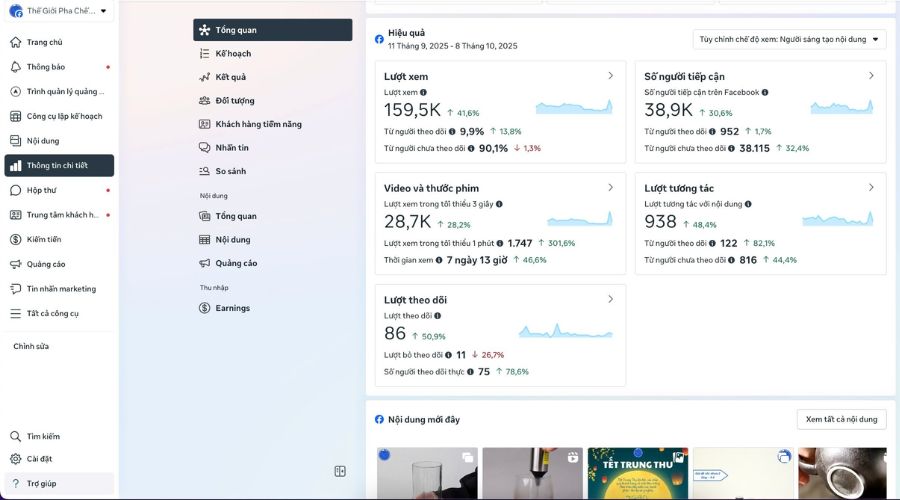Select Thông tin chi tiết bar chart icon
Image resolution: width=900 pixels, height=500 pixels.
pos(15,165)
